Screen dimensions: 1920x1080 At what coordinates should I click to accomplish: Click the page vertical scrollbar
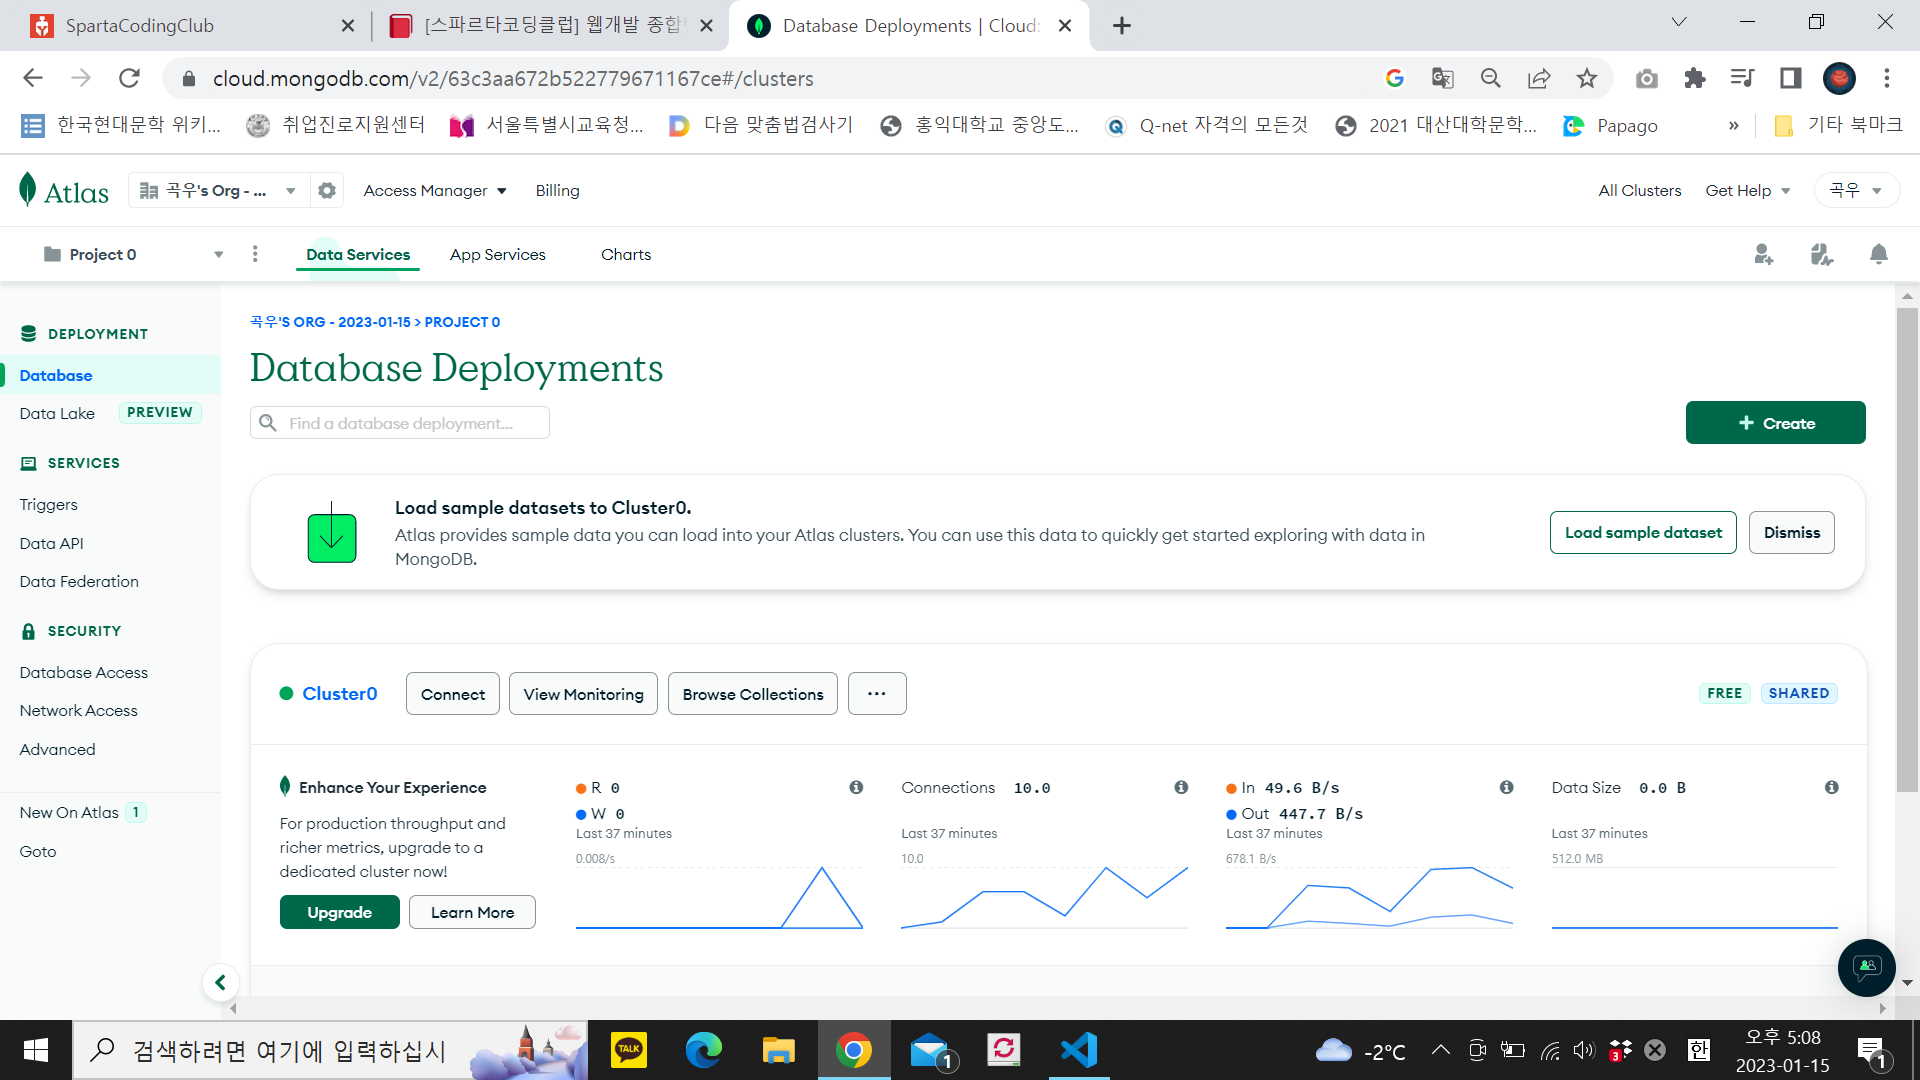(1907, 550)
